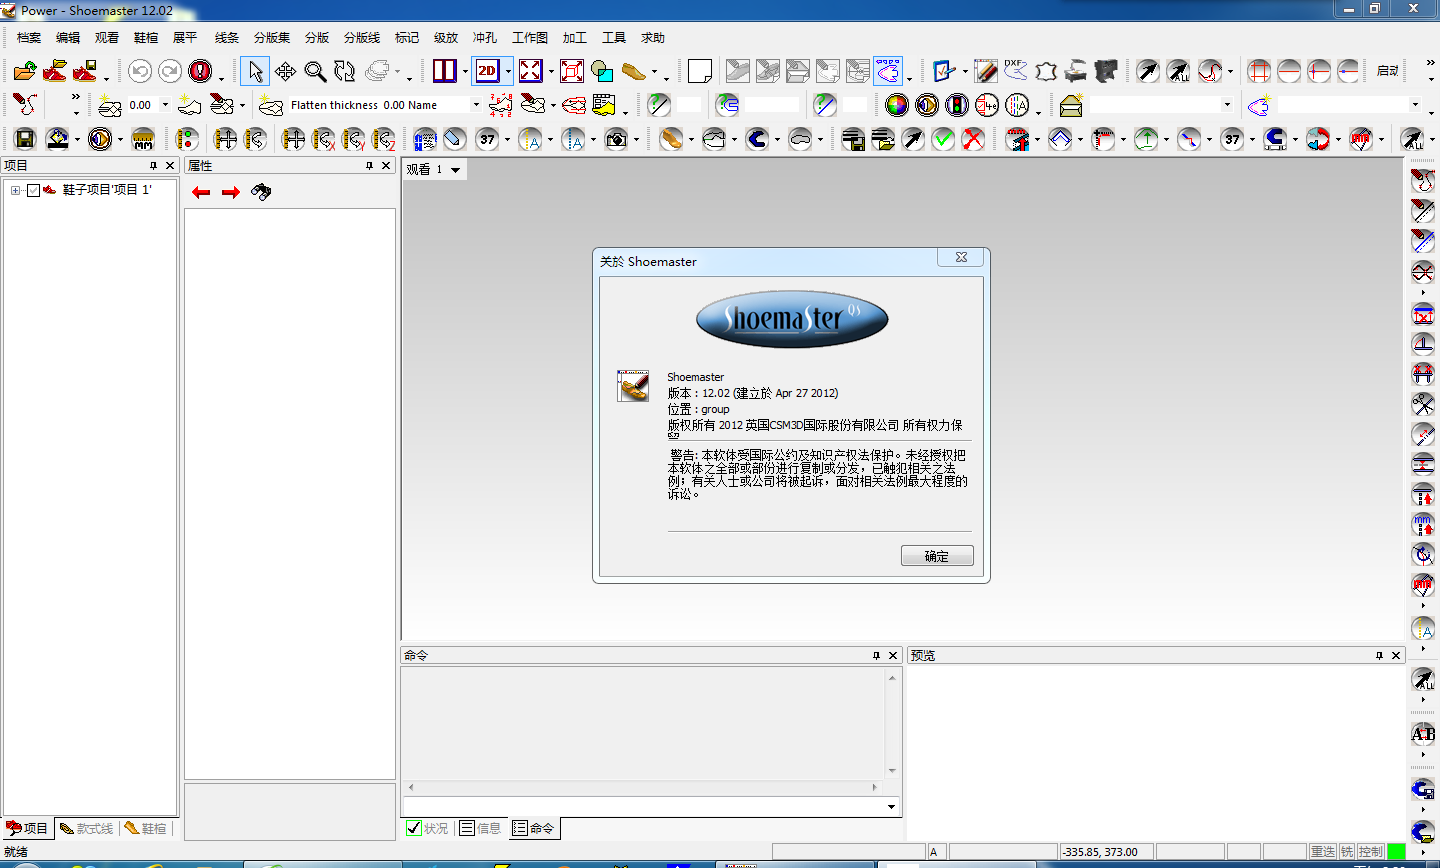Open the 工作图 menu
Viewport: 1440px width, 868px height.
pyautogui.click(x=530, y=38)
